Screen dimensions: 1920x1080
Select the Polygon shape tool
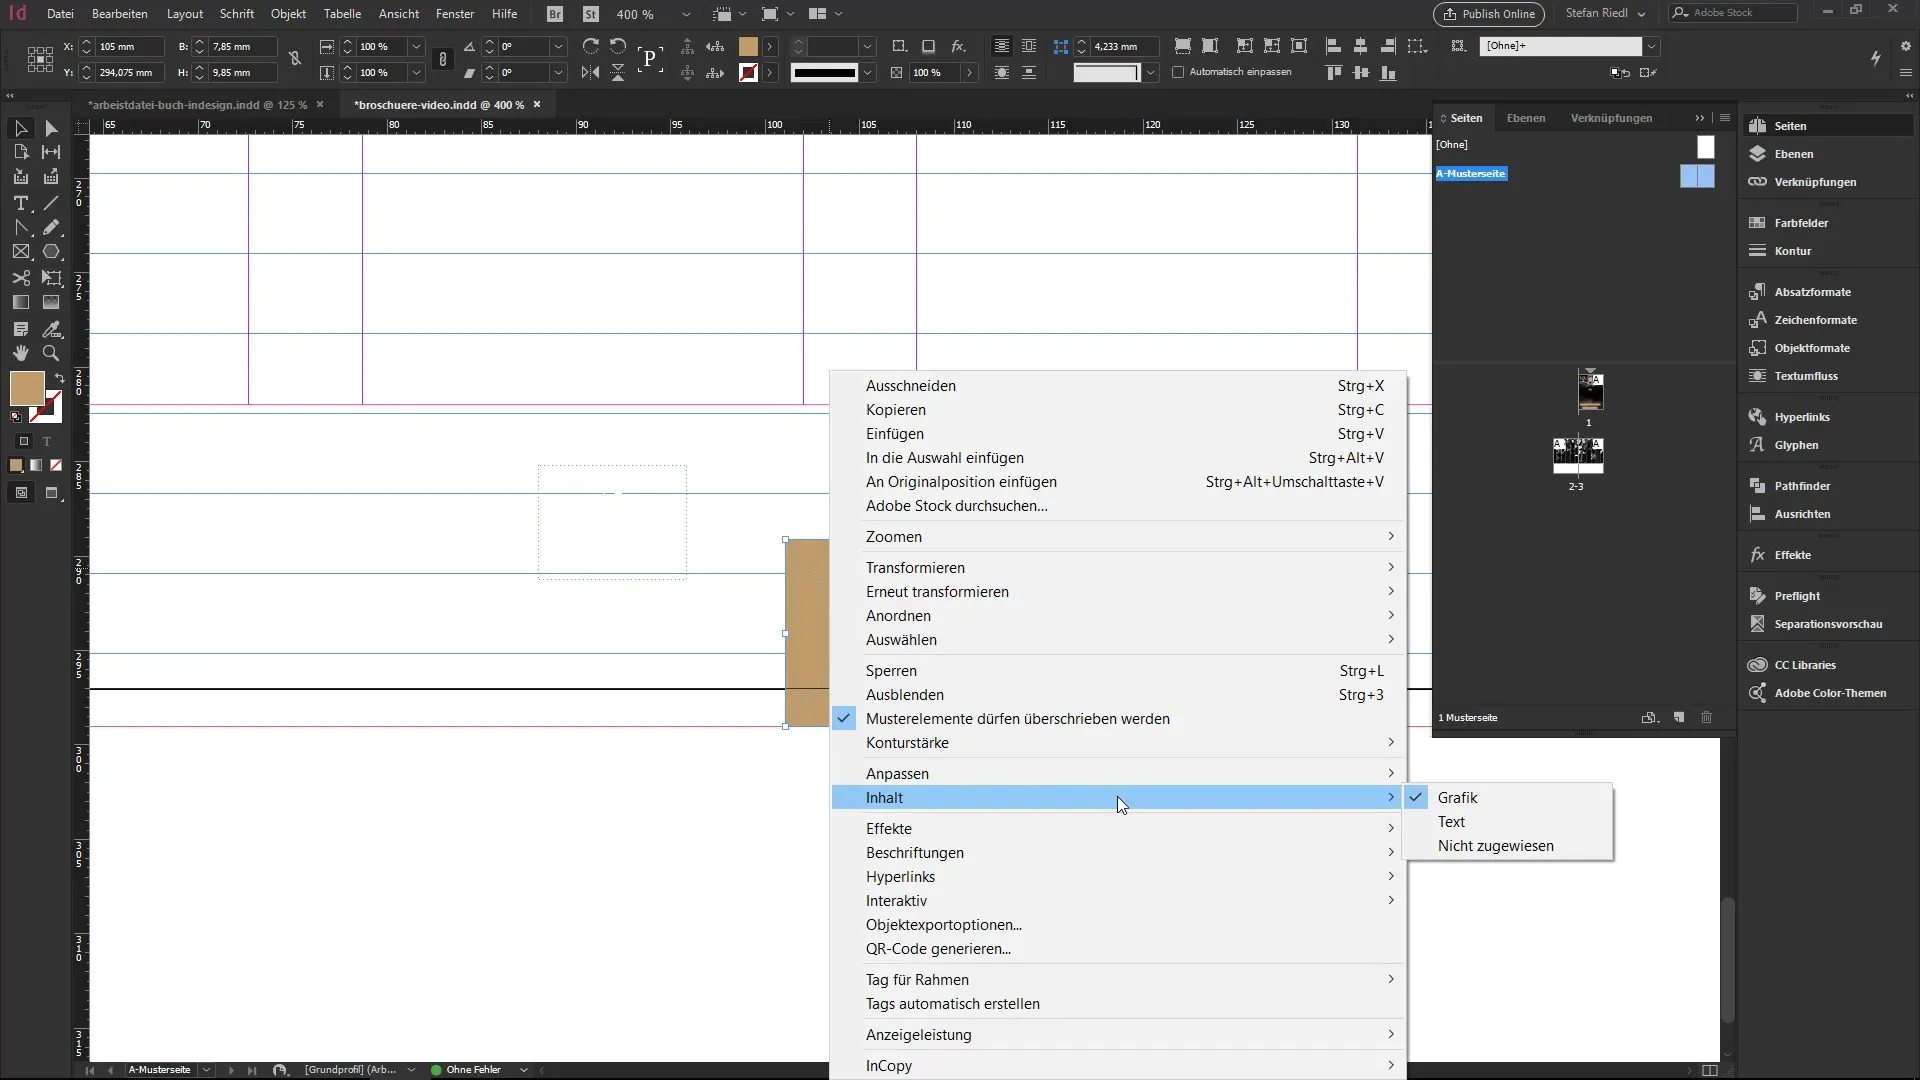click(51, 252)
